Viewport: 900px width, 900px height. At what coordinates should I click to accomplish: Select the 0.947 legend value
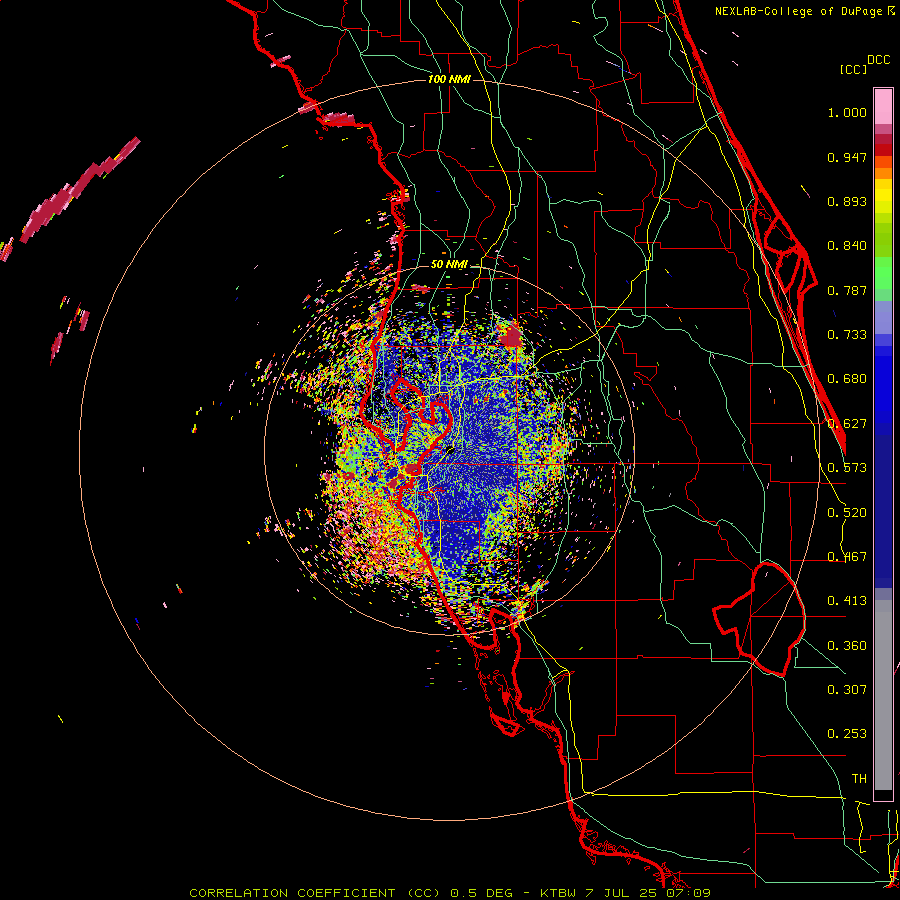847,157
